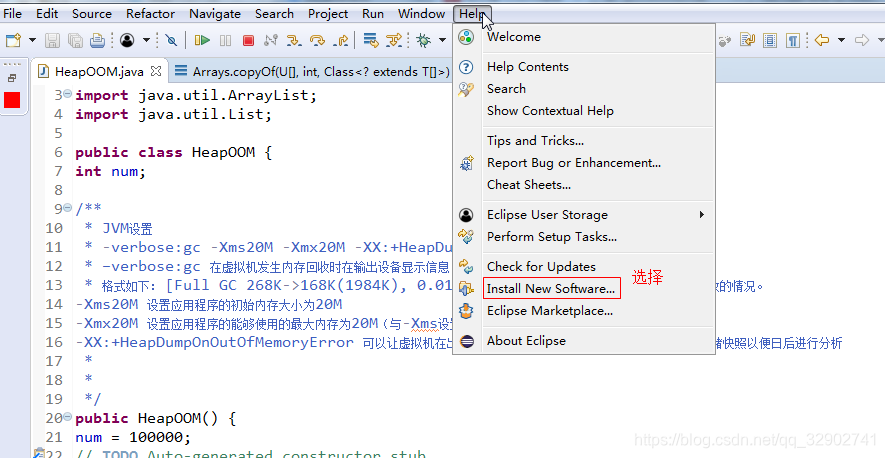Click the Debug bug icon

pos(423,40)
